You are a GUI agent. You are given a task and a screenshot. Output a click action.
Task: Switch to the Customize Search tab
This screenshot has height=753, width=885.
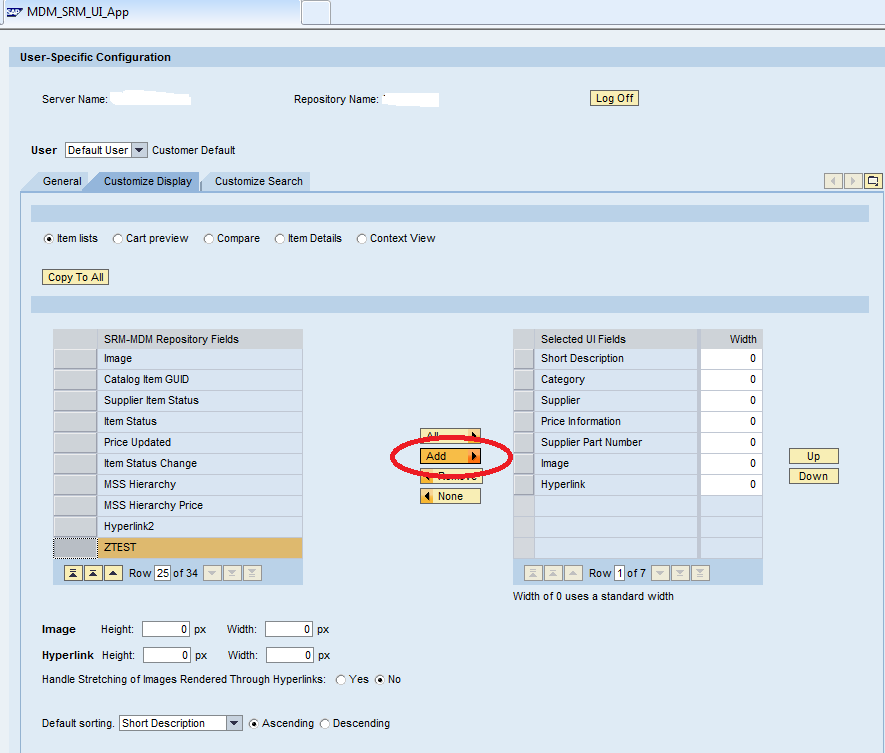pos(259,181)
